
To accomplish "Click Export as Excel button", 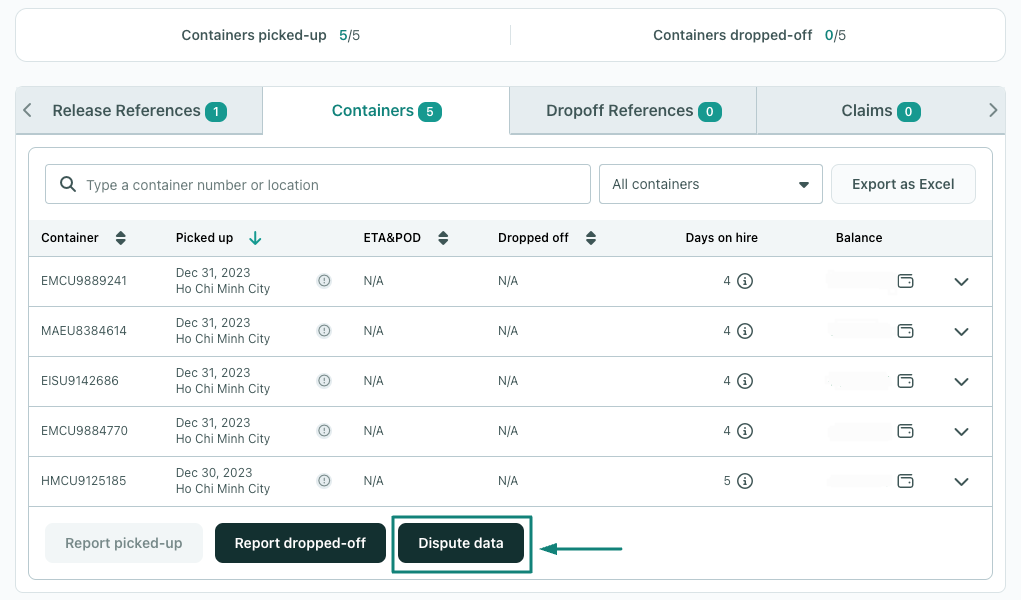I will pos(903,184).
